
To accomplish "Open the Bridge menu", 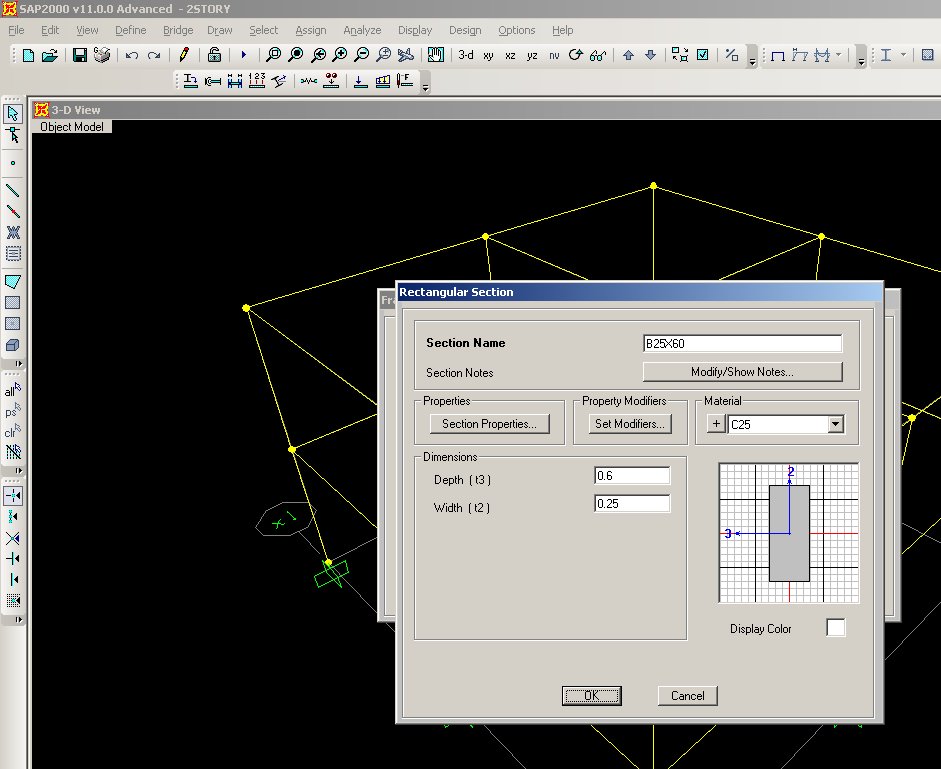I will point(178,30).
